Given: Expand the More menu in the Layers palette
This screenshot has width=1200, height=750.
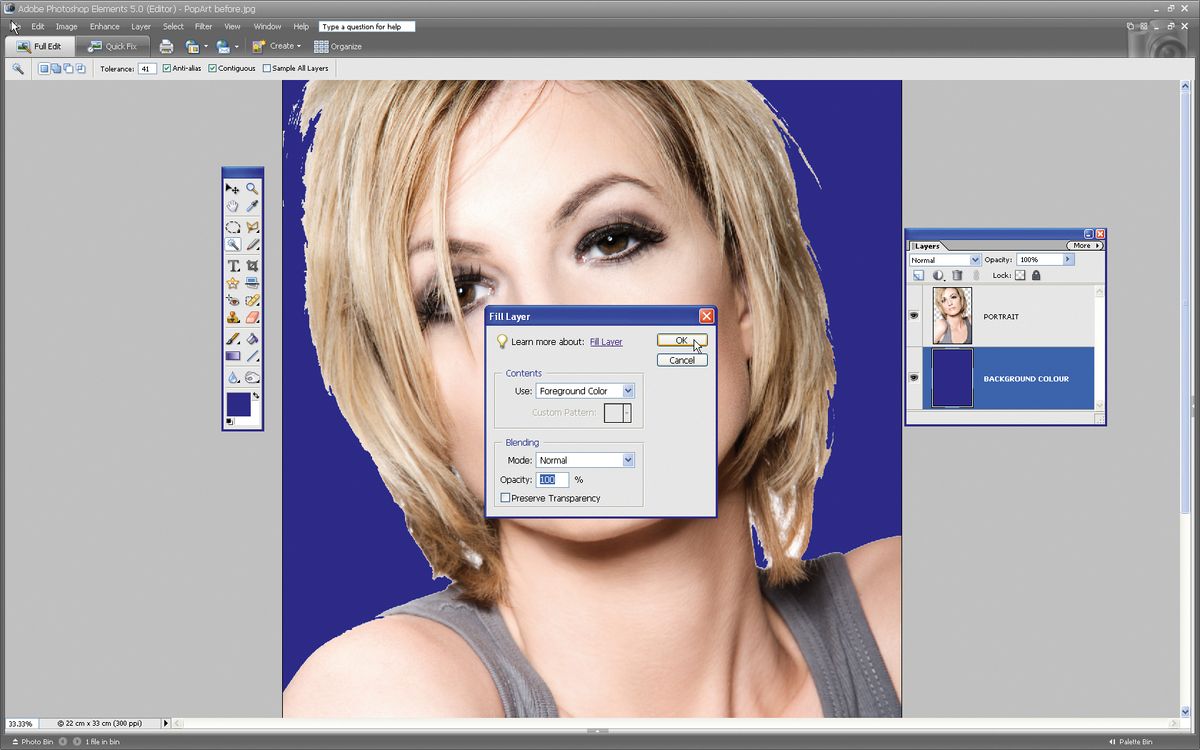Looking at the screenshot, I should pyautogui.click(x=1083, y=246).
